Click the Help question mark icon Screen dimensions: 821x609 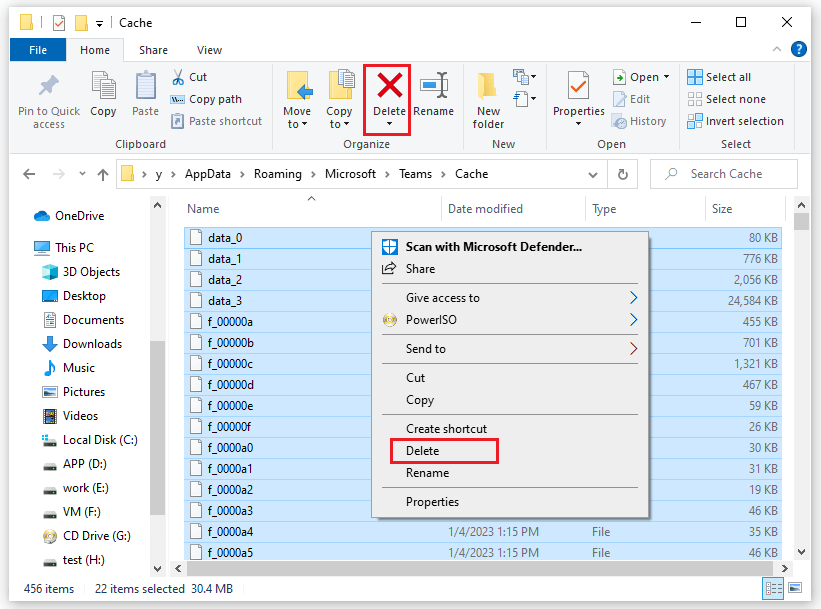[x=798, y=49]
